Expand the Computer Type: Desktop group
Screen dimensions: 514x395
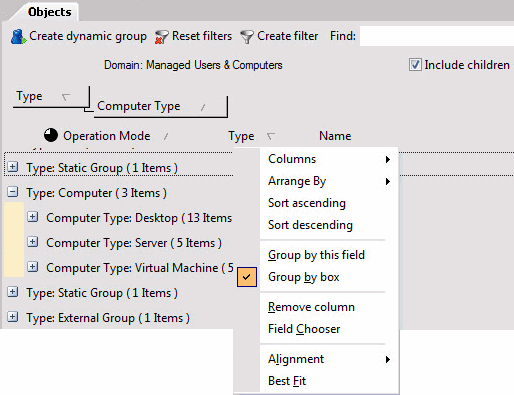[32, 217]
